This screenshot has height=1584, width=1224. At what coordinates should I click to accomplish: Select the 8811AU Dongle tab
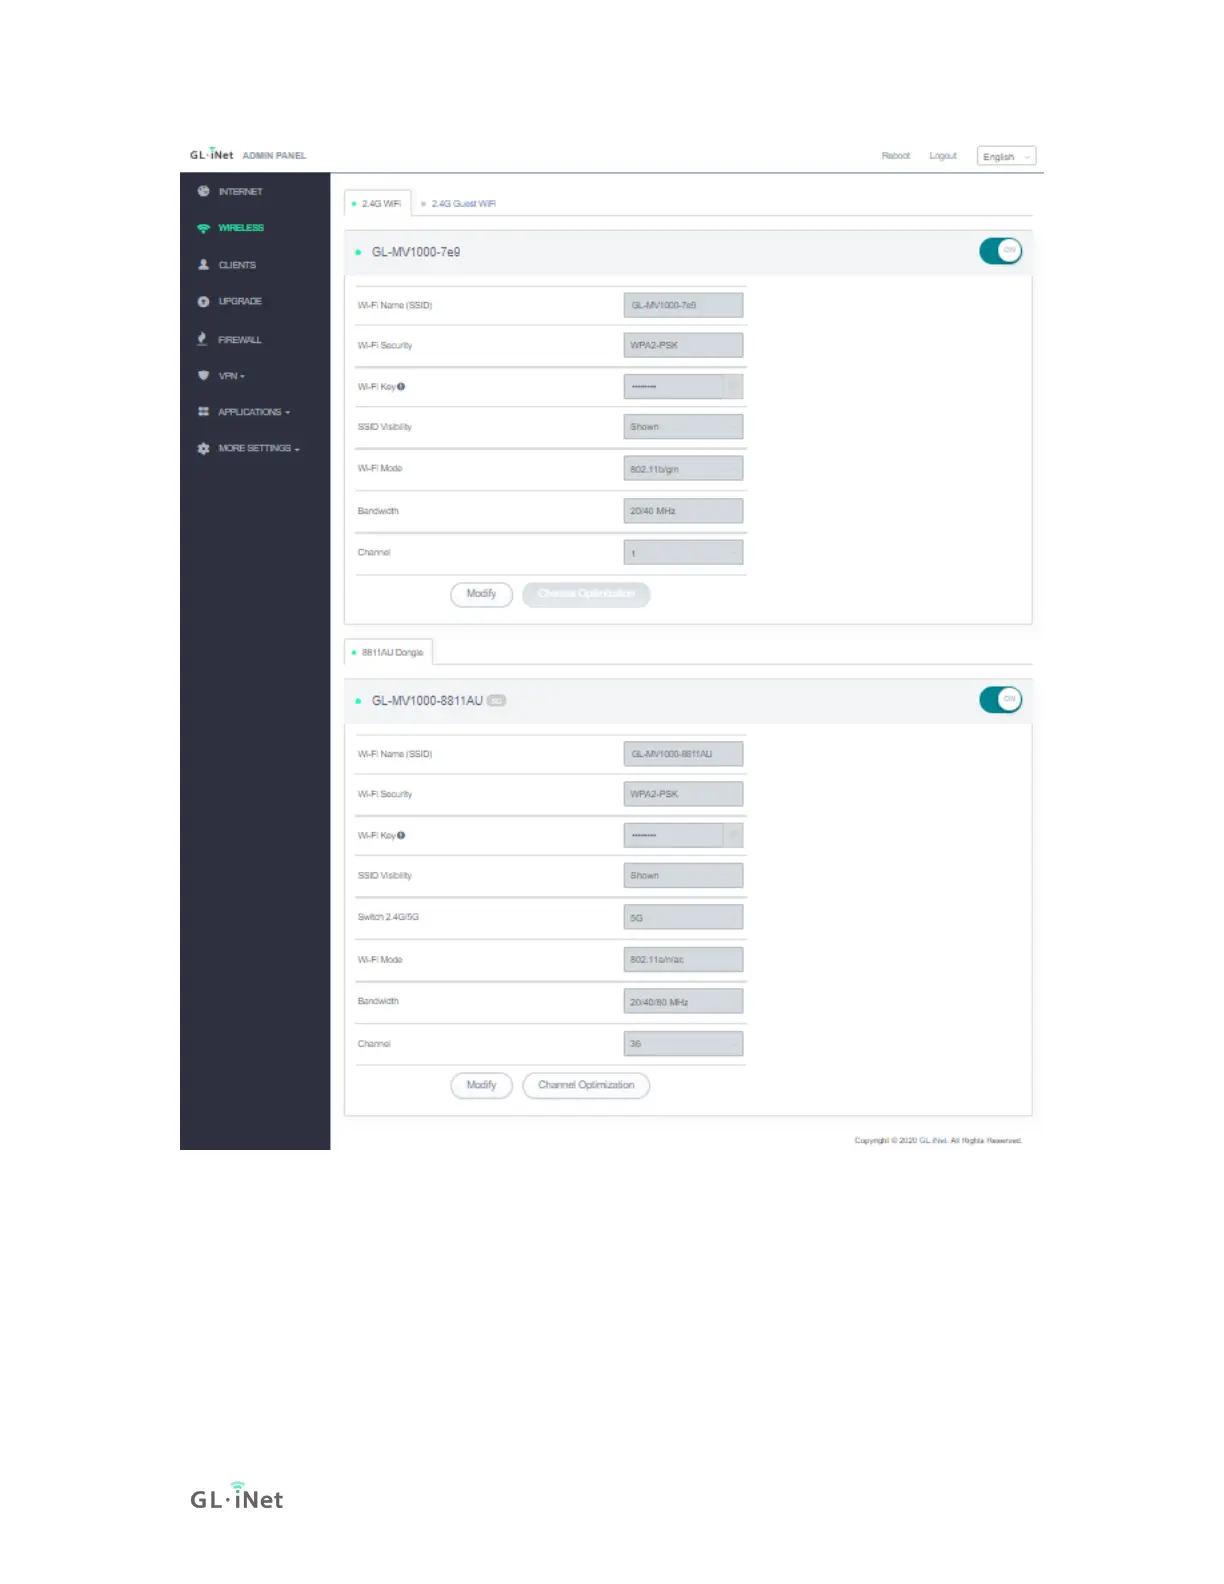pyautogui.click(x=388, y=652)
